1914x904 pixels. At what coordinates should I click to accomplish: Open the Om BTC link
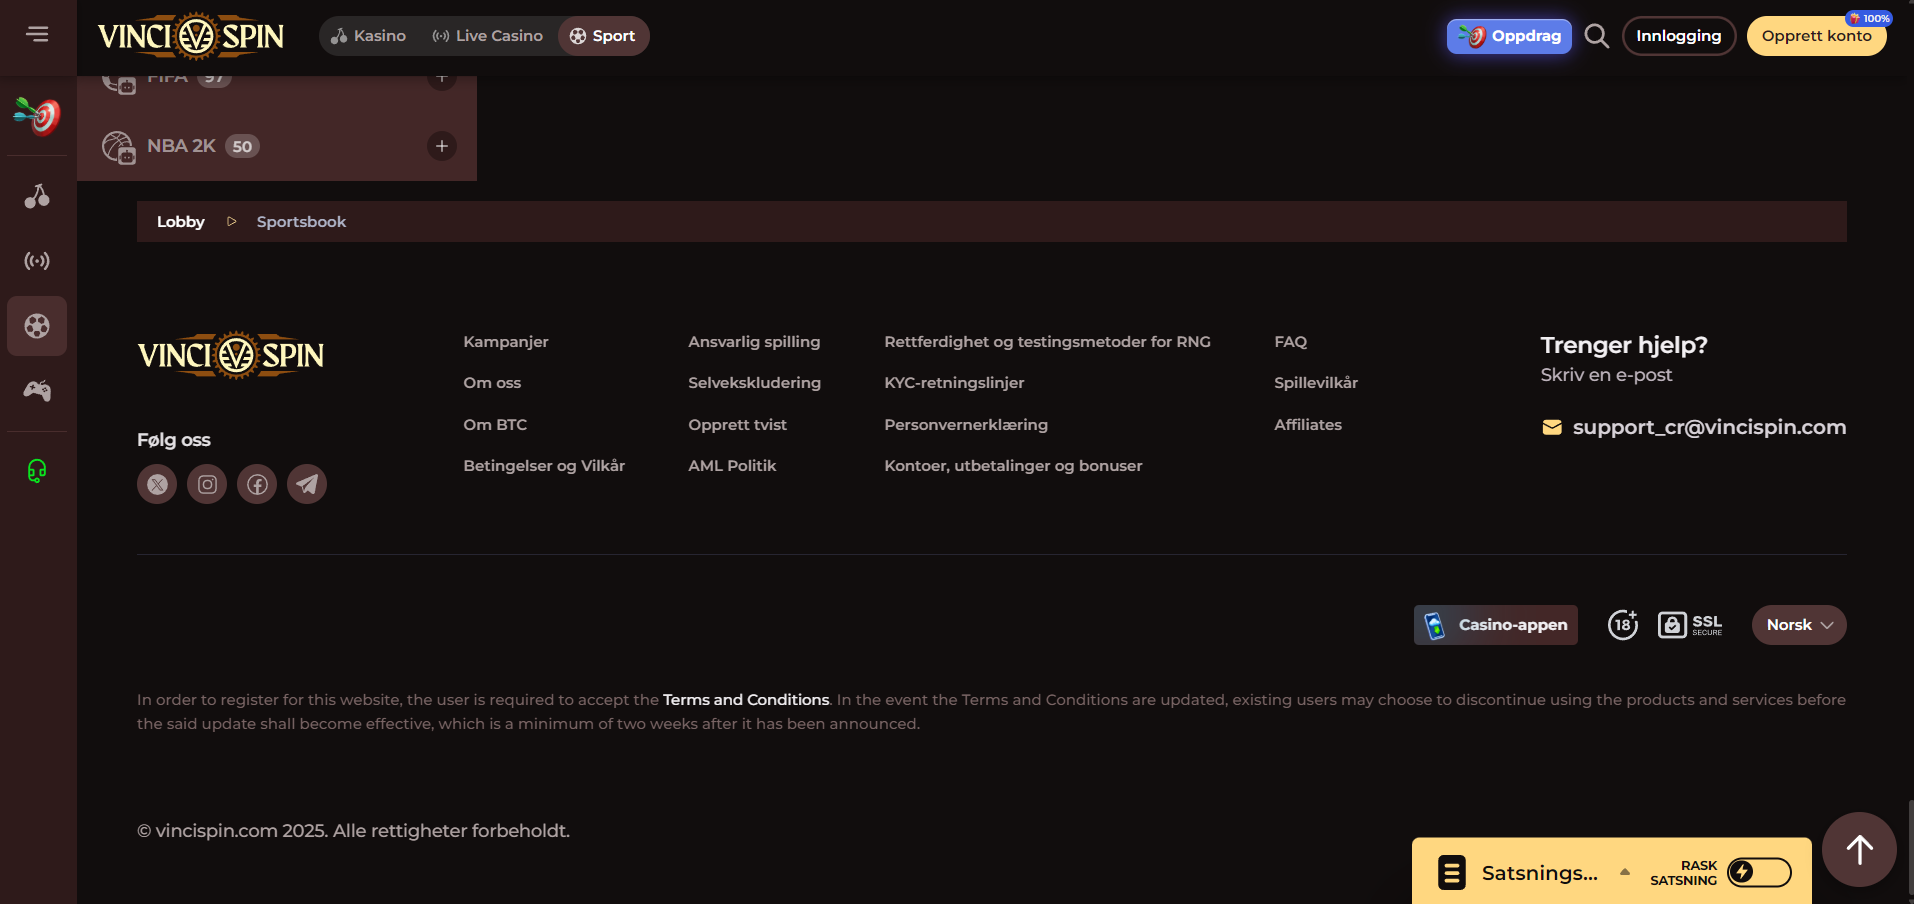pyautogui.click(x=495, y=425)
